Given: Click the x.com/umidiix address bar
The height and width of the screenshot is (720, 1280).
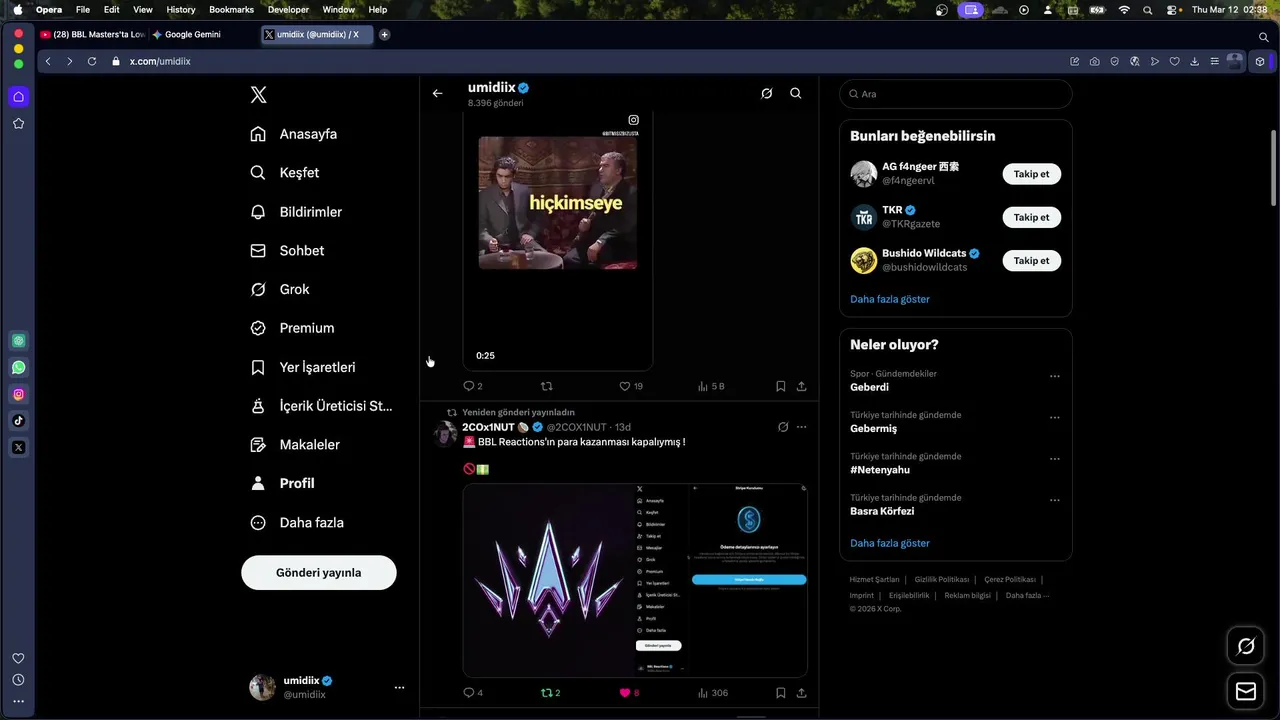Looking at the screenshot, I should 160,61.
